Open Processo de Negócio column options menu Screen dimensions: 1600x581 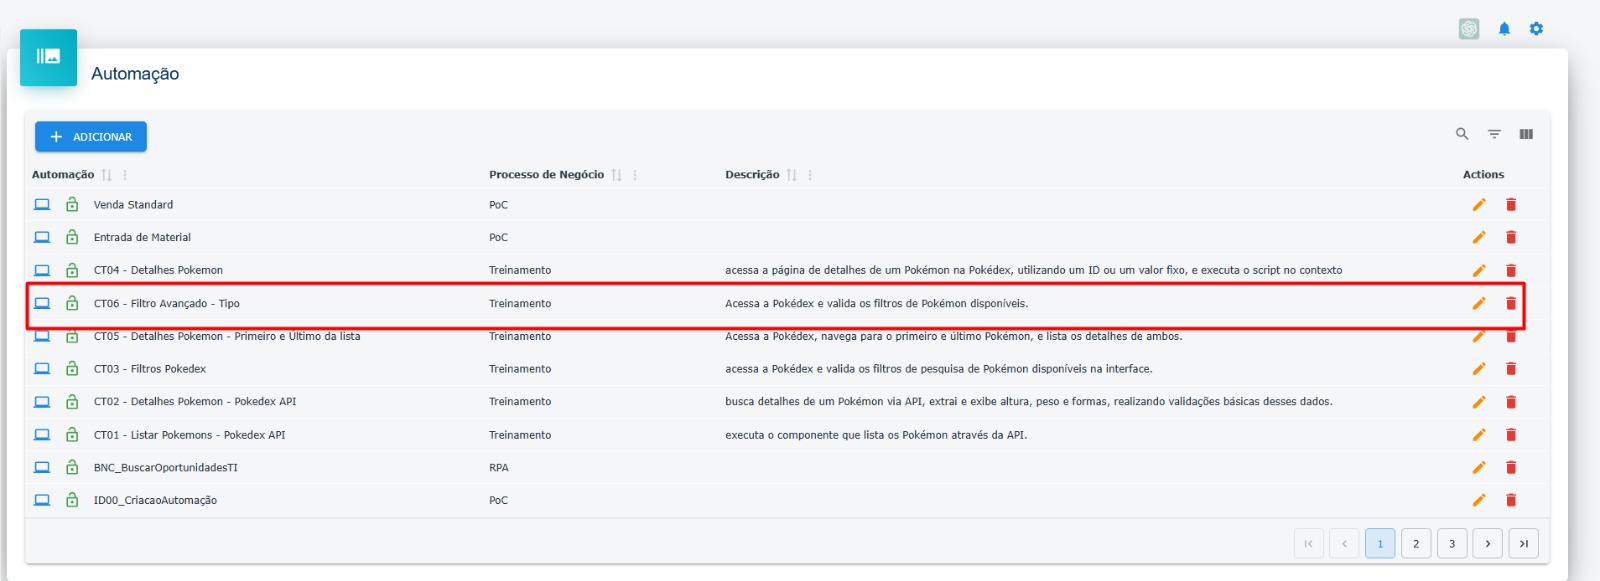635,175
